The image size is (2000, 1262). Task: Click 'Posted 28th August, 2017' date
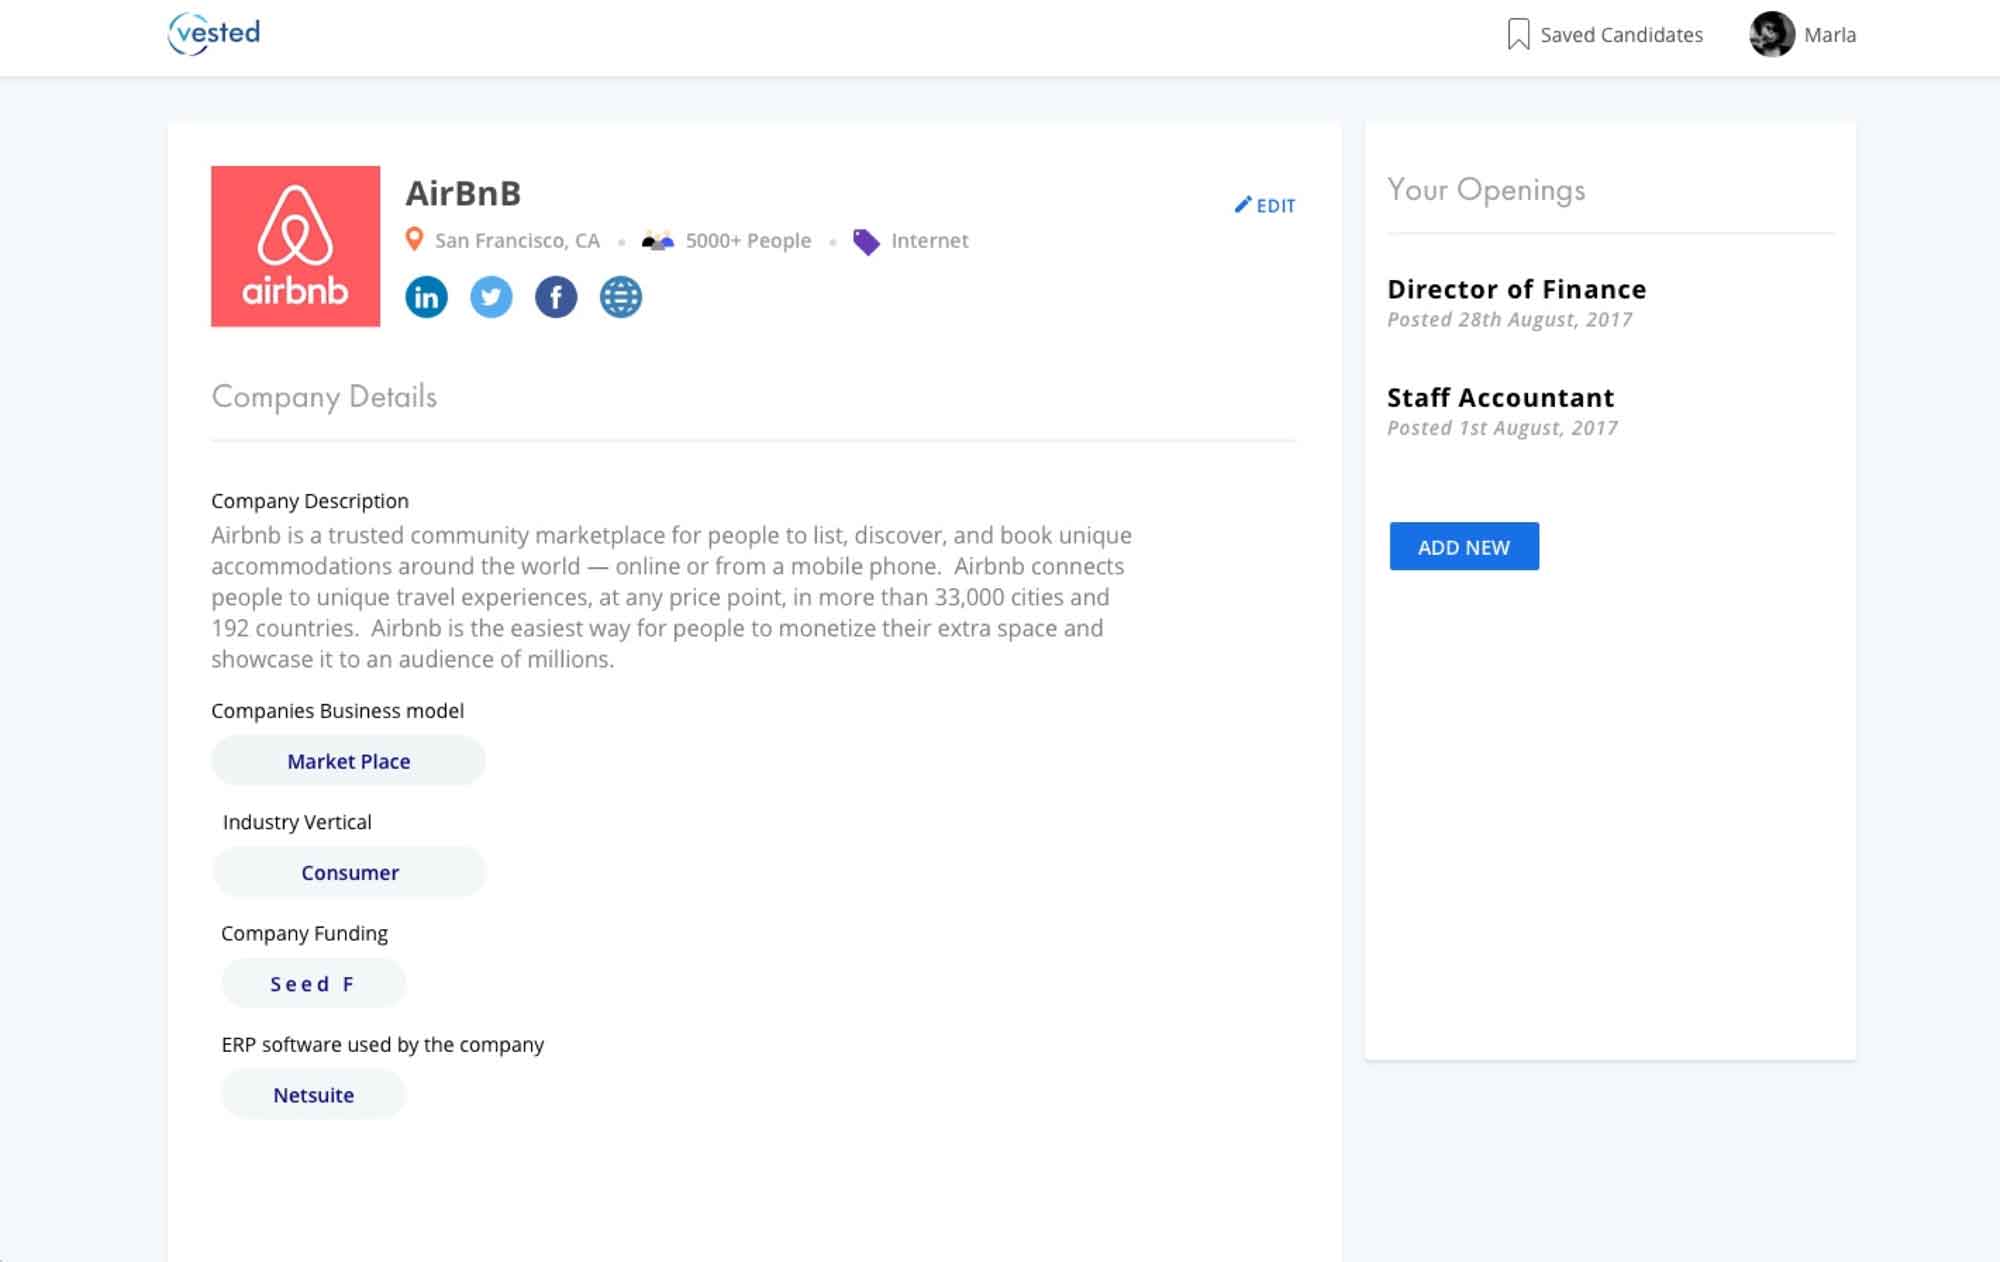coord(1509,320)
